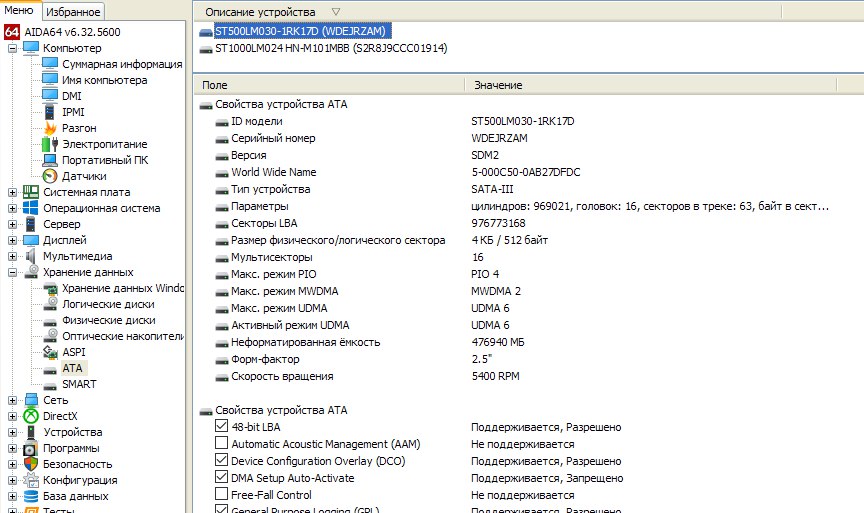Screen dimensions: 864x513
Task: Click the Электропитание battery icon
Action: (50, 144)
